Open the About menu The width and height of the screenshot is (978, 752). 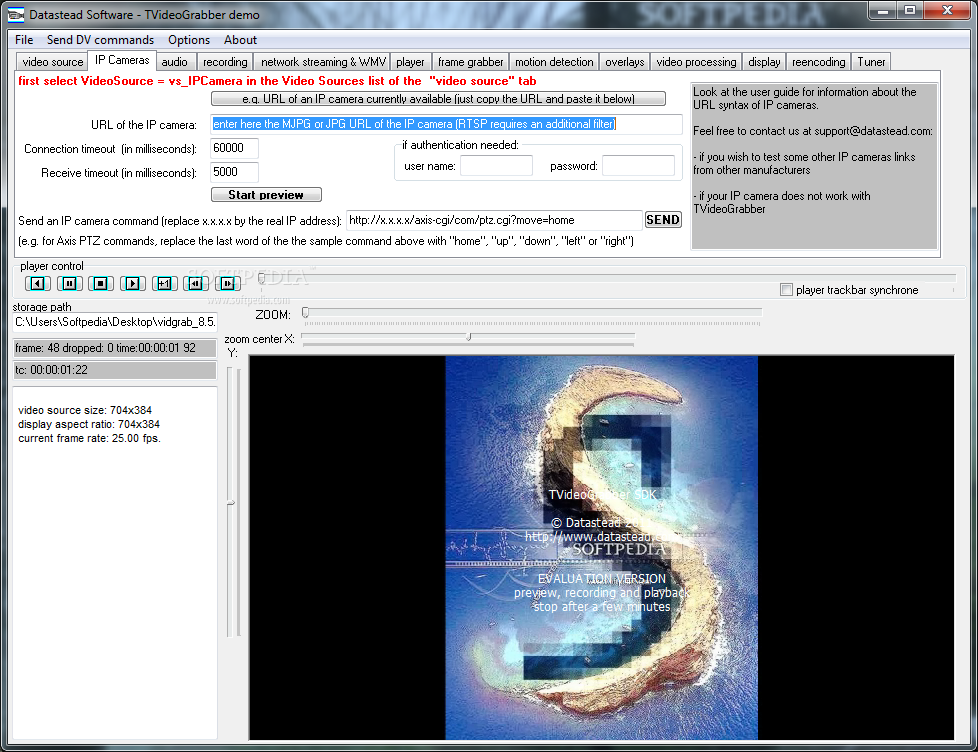tap(240, 40)
